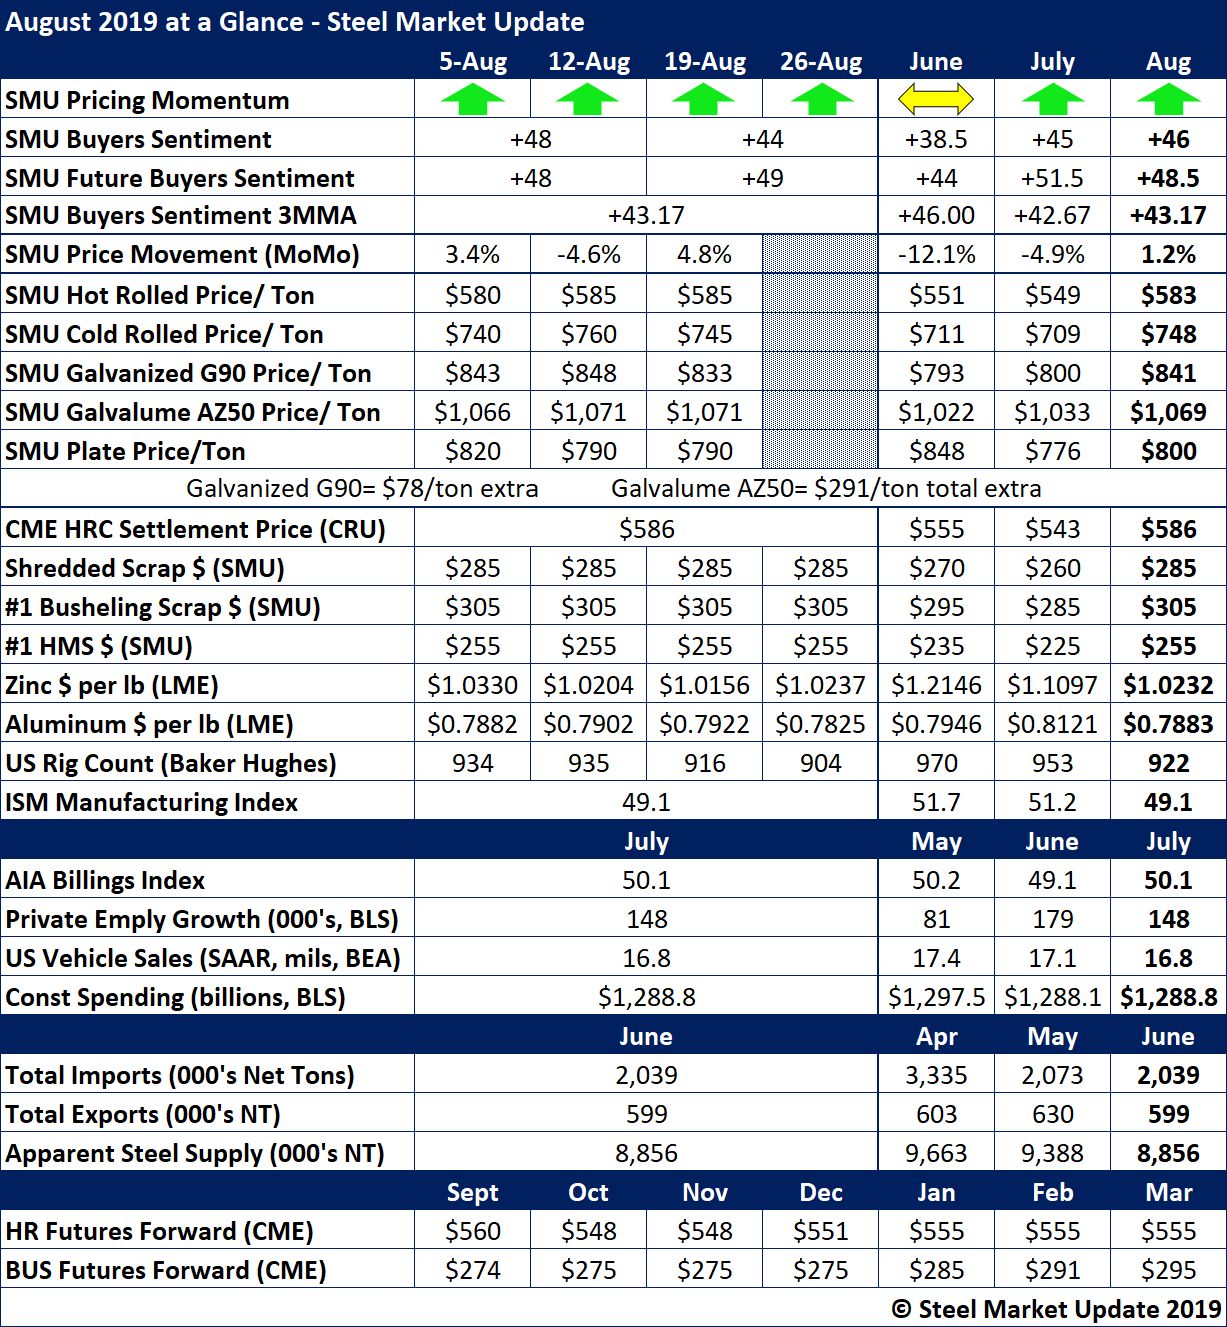Screen dimensions: 1227x1327
Task: Select the ISM Manufacturing Index value 49.1 in Aug column
Action: pos(1168,802)
